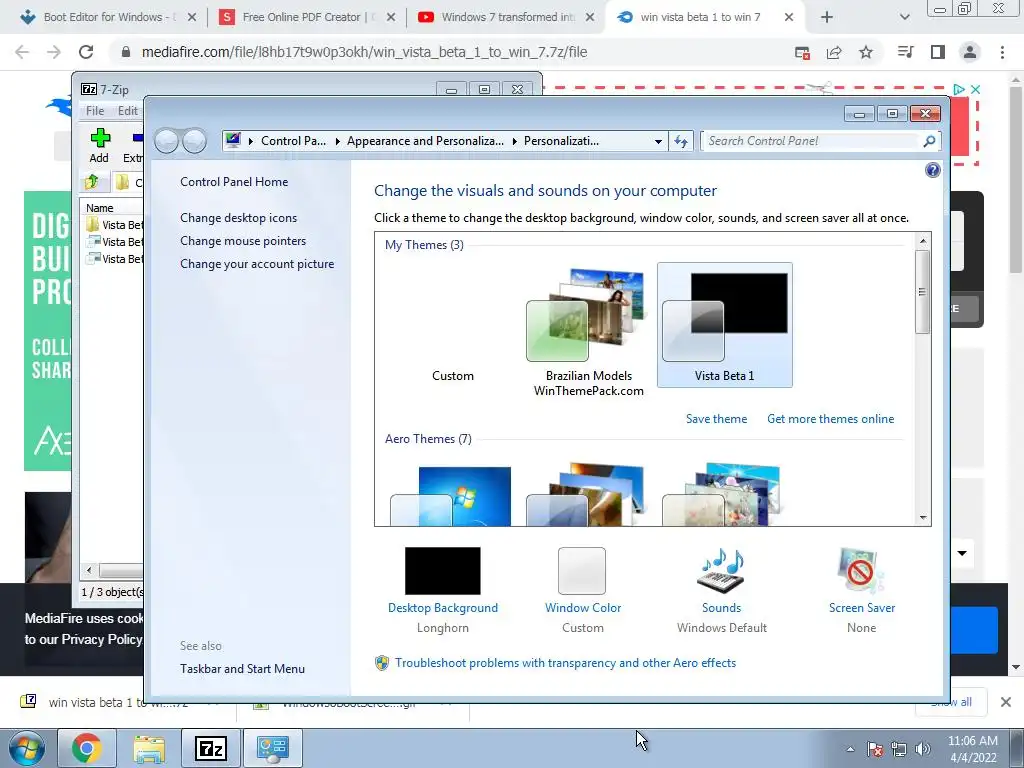The height and width of the screenshot is (768, 1024).
Task: Click the search magnifier in Control Panel
Action: pyautogui.click(x=929, y=141)
